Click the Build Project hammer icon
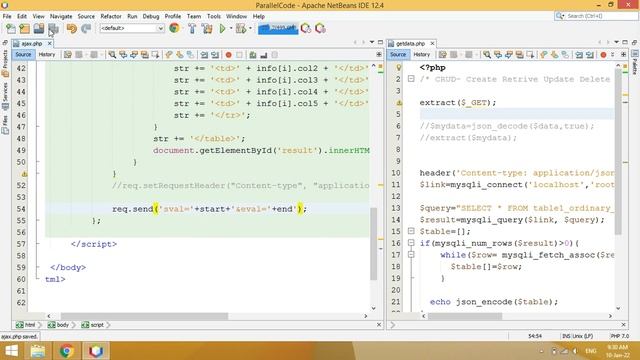This screenshot has width=640, height=360. 192,29
